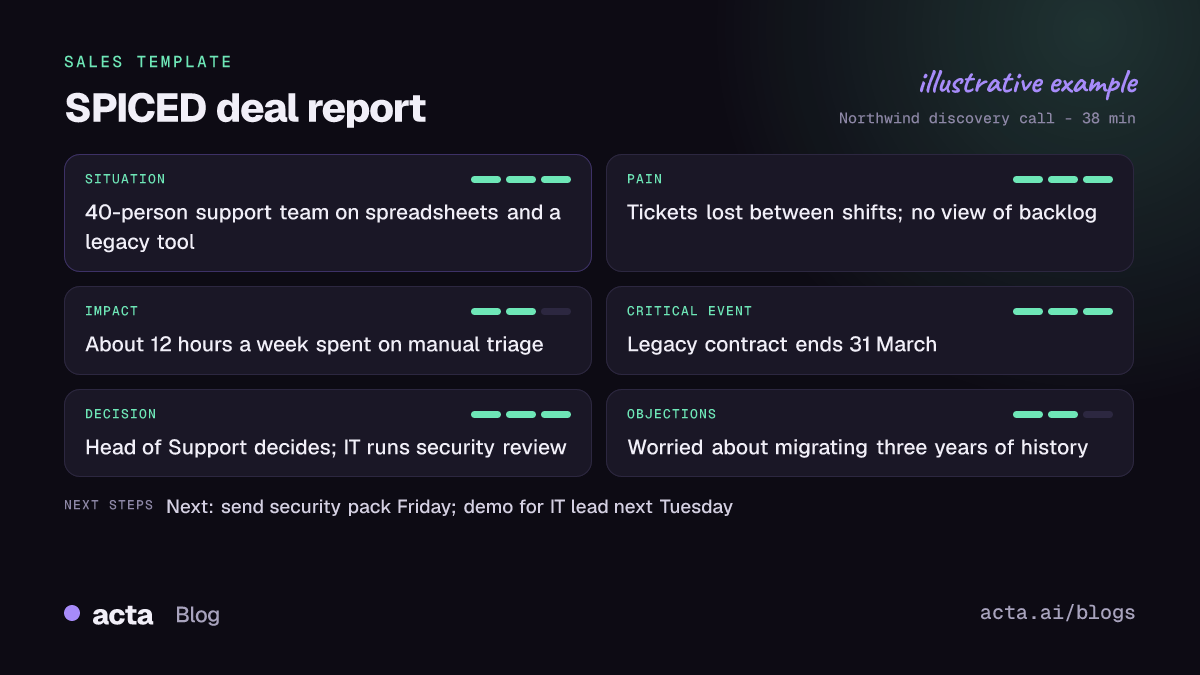This screenshot has width=1200, height=675.
Task: Select the Pain card
Action: [x=870, y=213]
